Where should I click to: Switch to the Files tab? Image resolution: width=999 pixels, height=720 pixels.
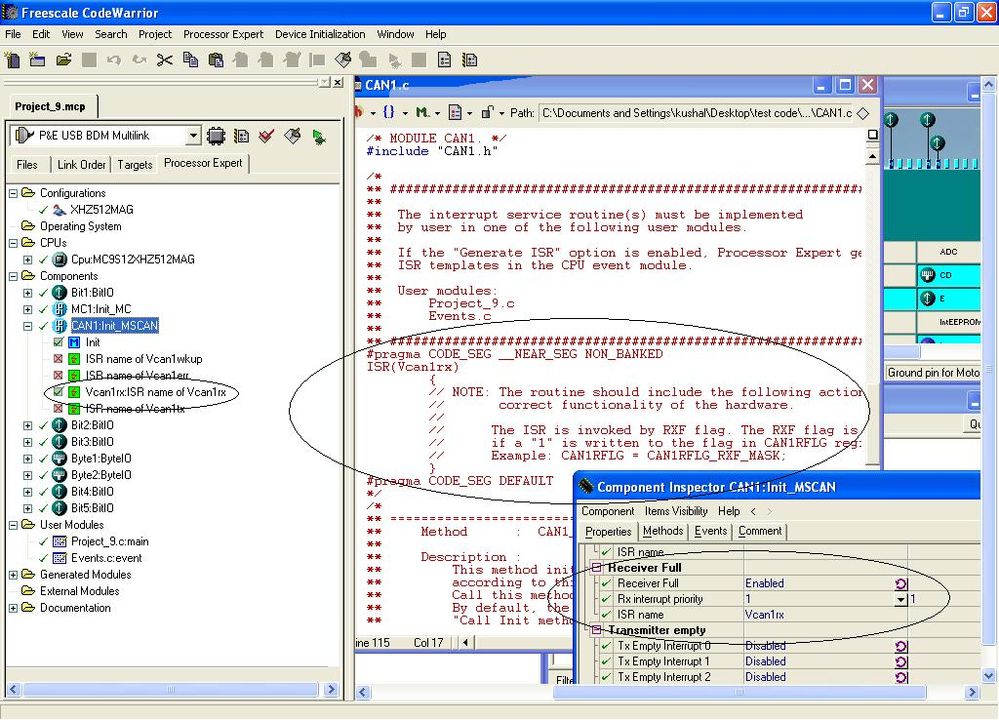coord(27,164)
